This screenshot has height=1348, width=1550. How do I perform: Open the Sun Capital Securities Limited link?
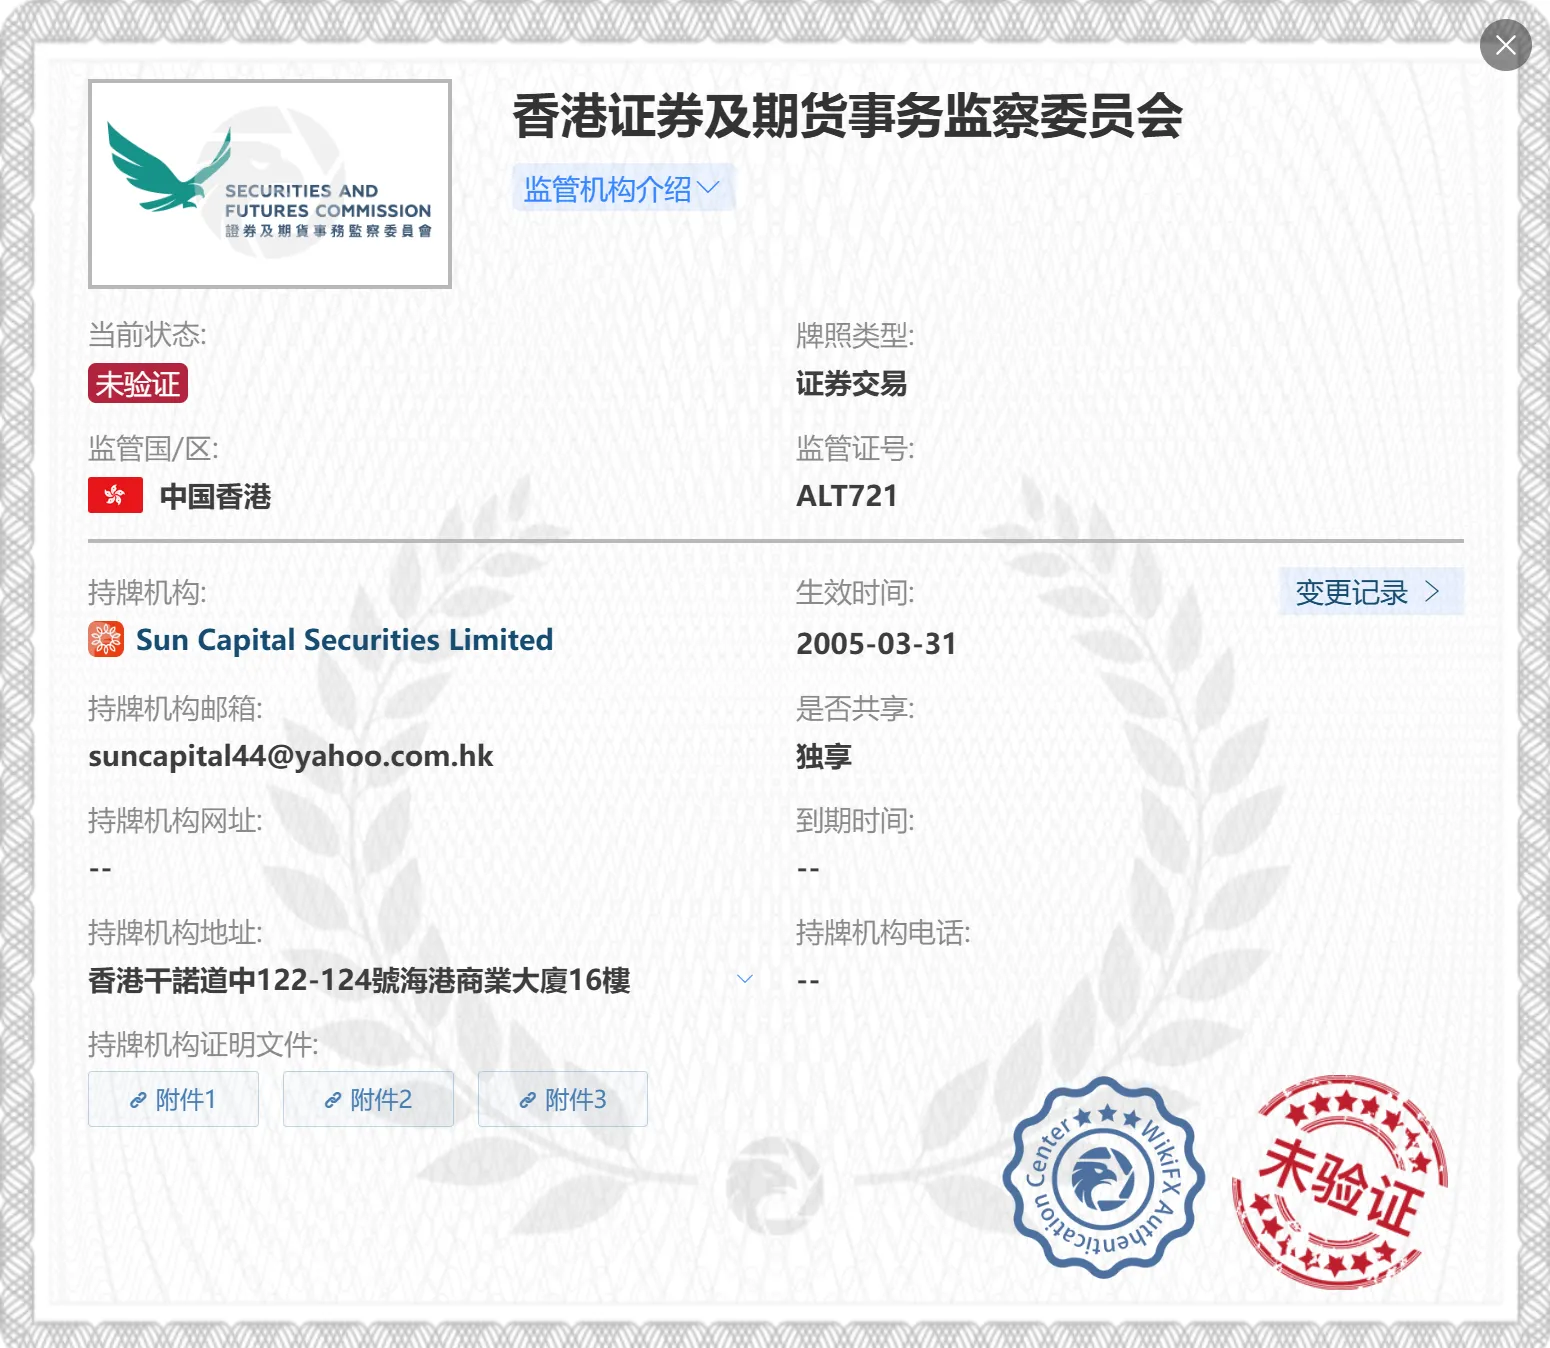click(x=344, y=640)
